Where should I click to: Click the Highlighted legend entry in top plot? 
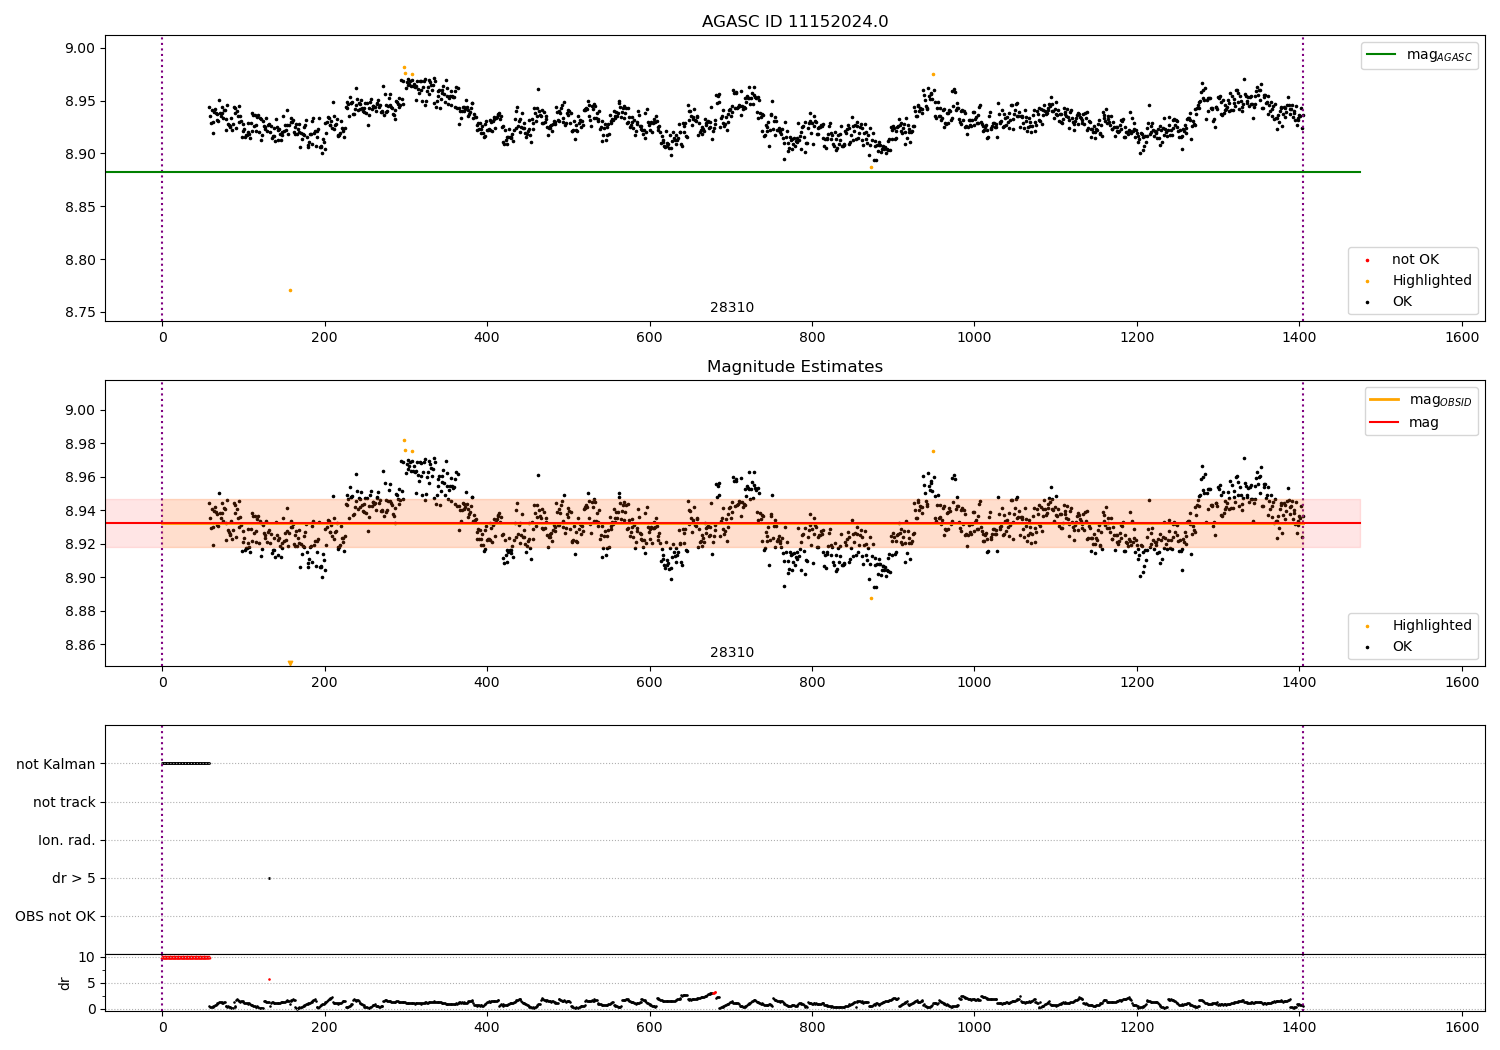(x=1419, y=281)
